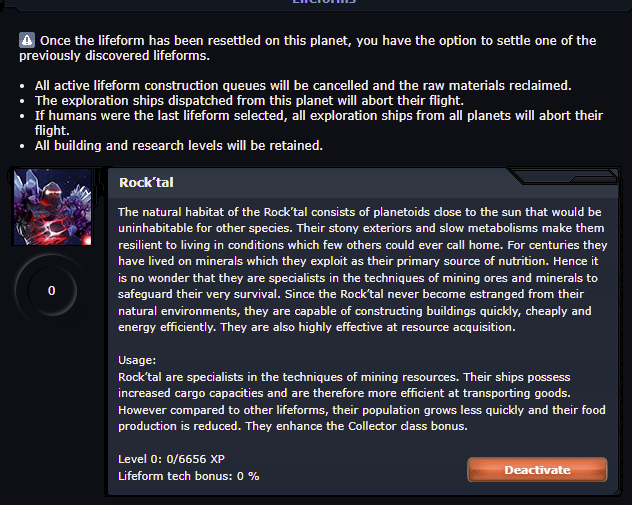Click the Lifeform tech bonus percentage
Screen dimensions: 632x505
188,475
